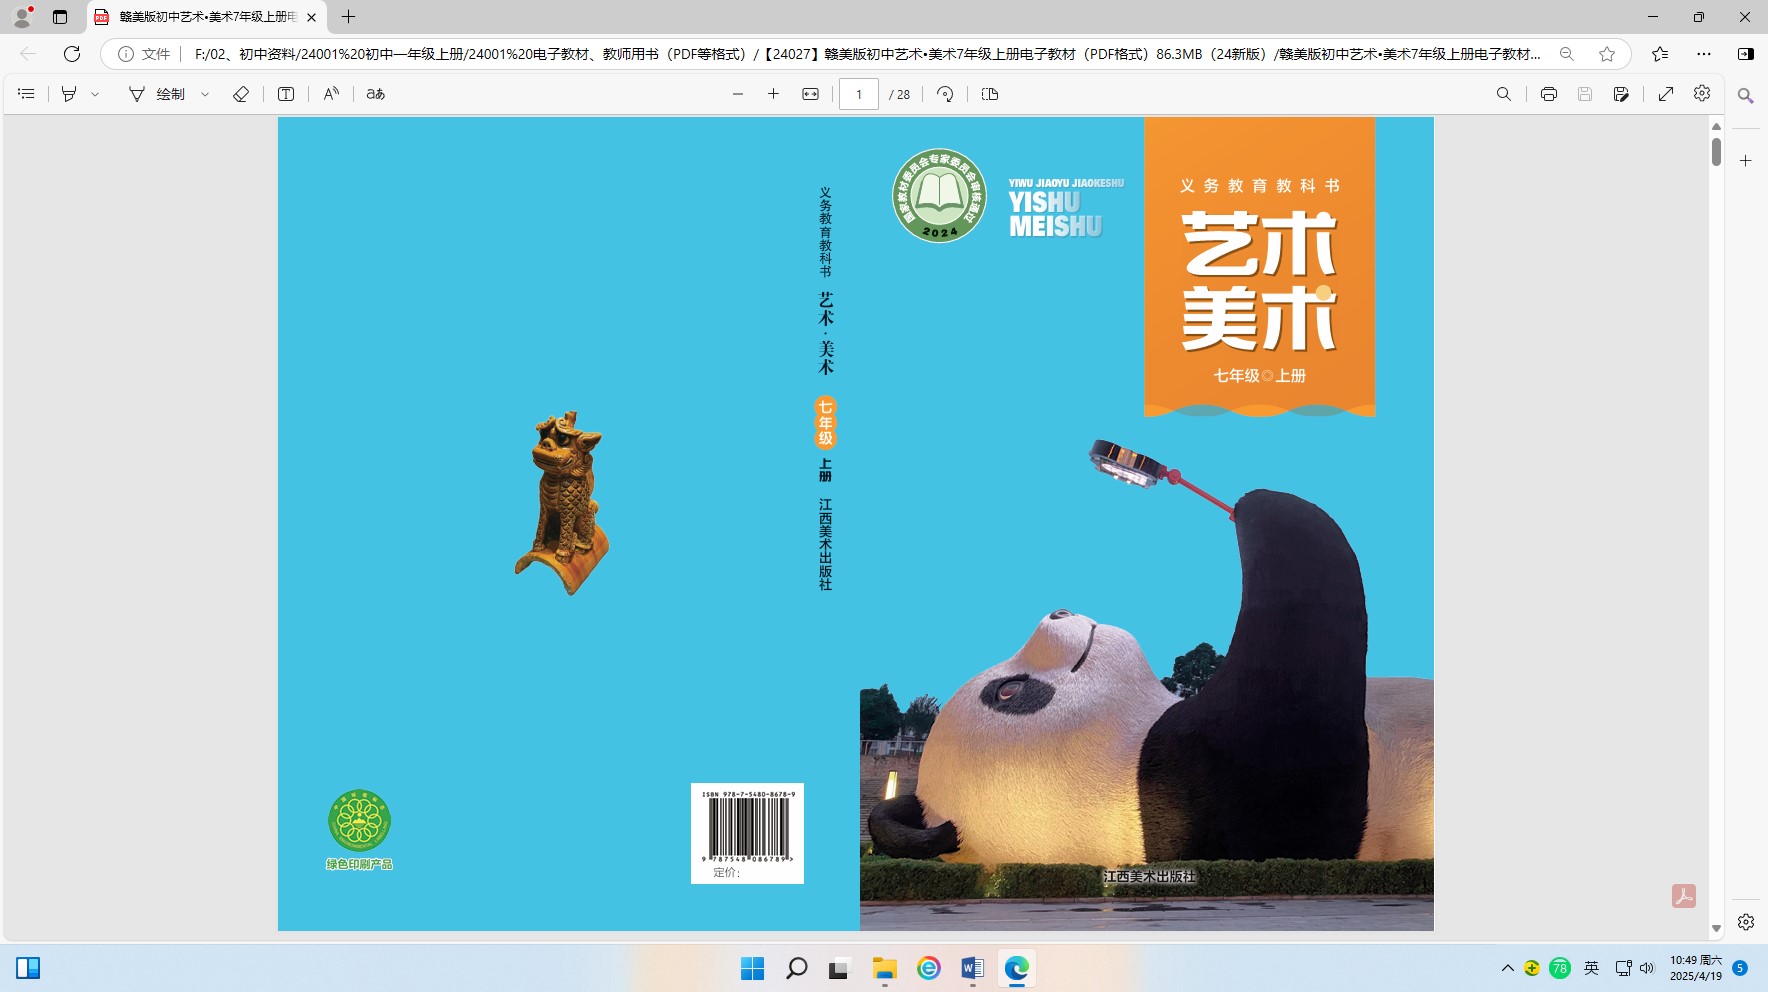Enter full screen mode for the PDF
The height and width of the screenshot is (992, 1768).
pos(1666,94)
